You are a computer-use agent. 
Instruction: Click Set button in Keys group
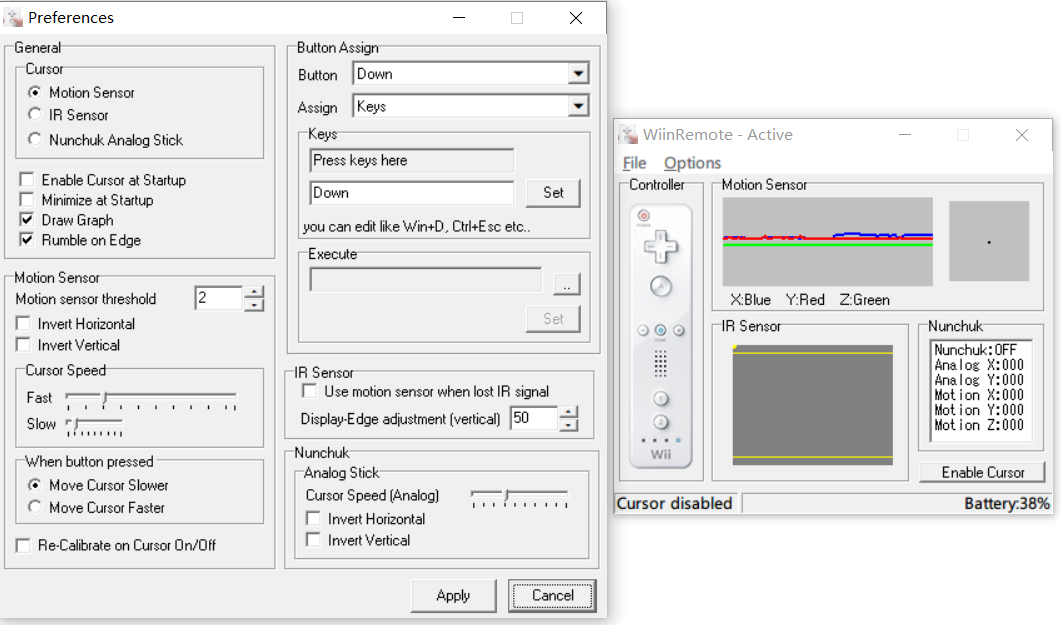(x=553, y=193)
